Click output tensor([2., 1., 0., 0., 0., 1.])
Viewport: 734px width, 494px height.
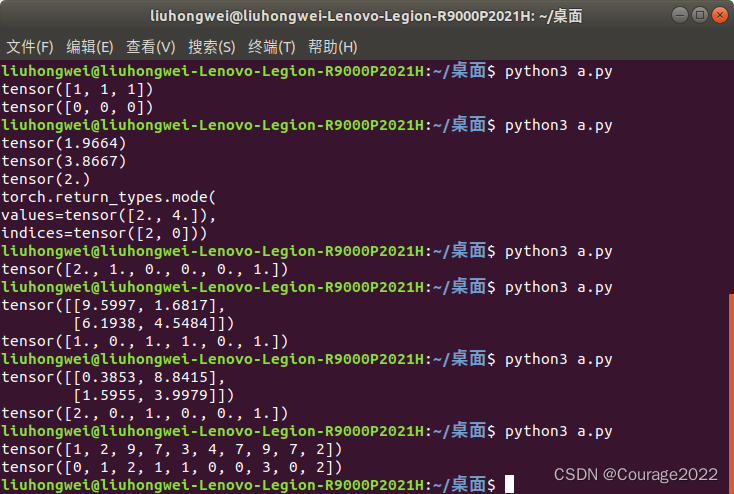pos(145,269)
